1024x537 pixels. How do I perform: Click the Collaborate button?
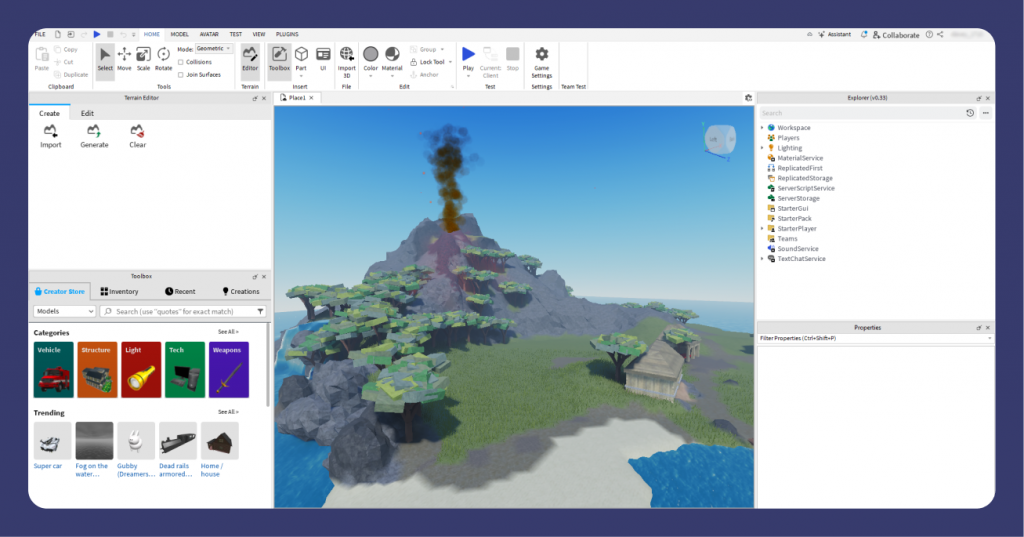pos(895,35)
